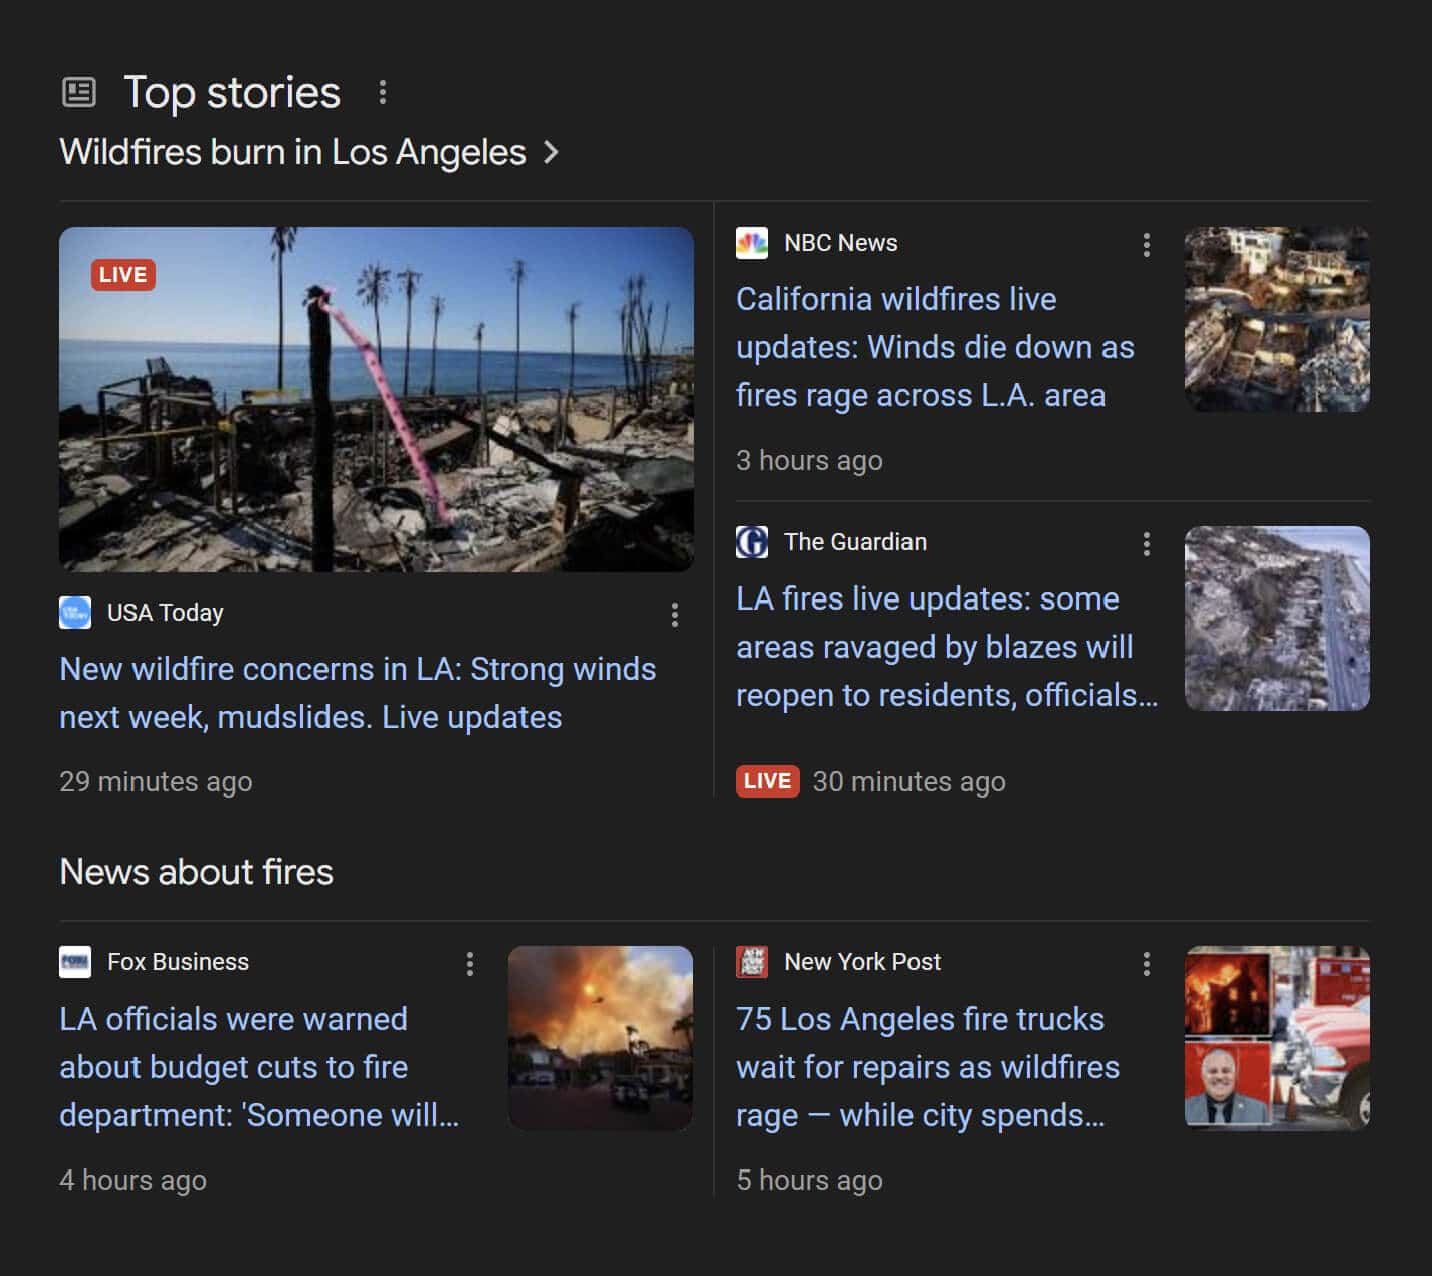Image resolution: width=1432 pixels, height=1276 pixels.
Task: Expand Wildfires burn in Los Angeles chevron
Action: (x=550, y=152)
